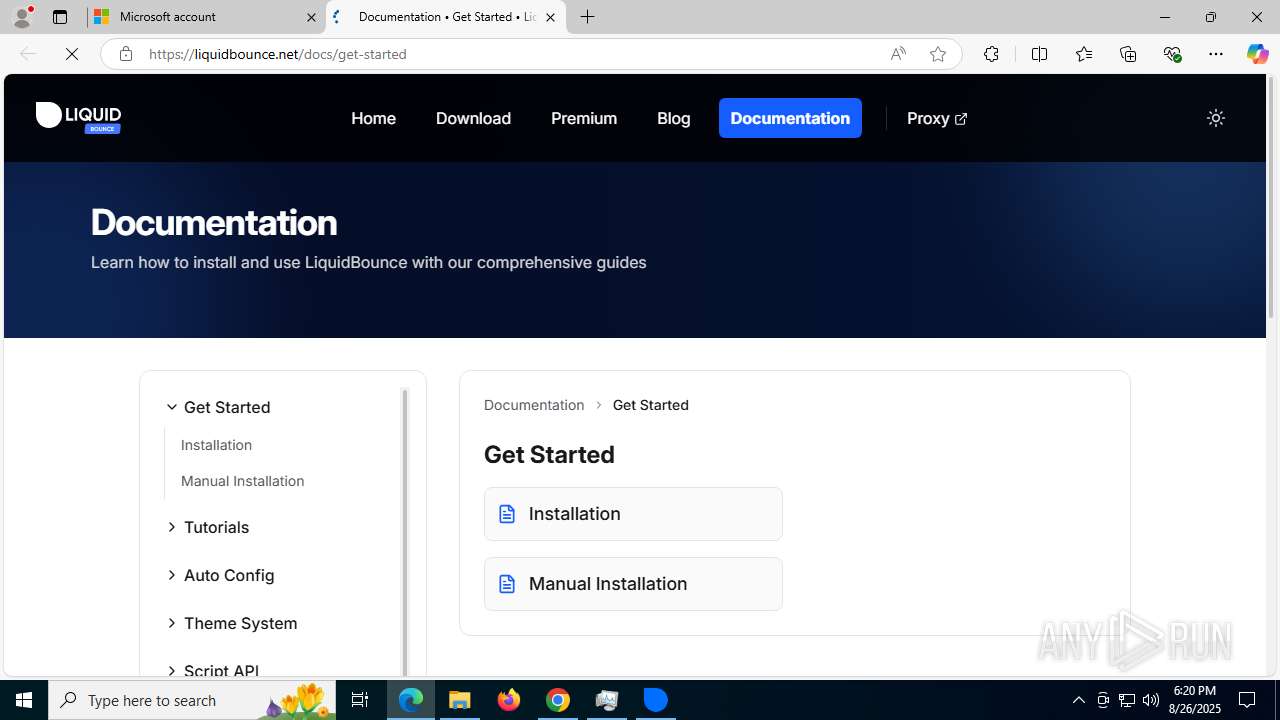1280x720 pixels.
Task: Expand the Script API sidebar section
Action: pyautogui.click(x=213, y=670)
